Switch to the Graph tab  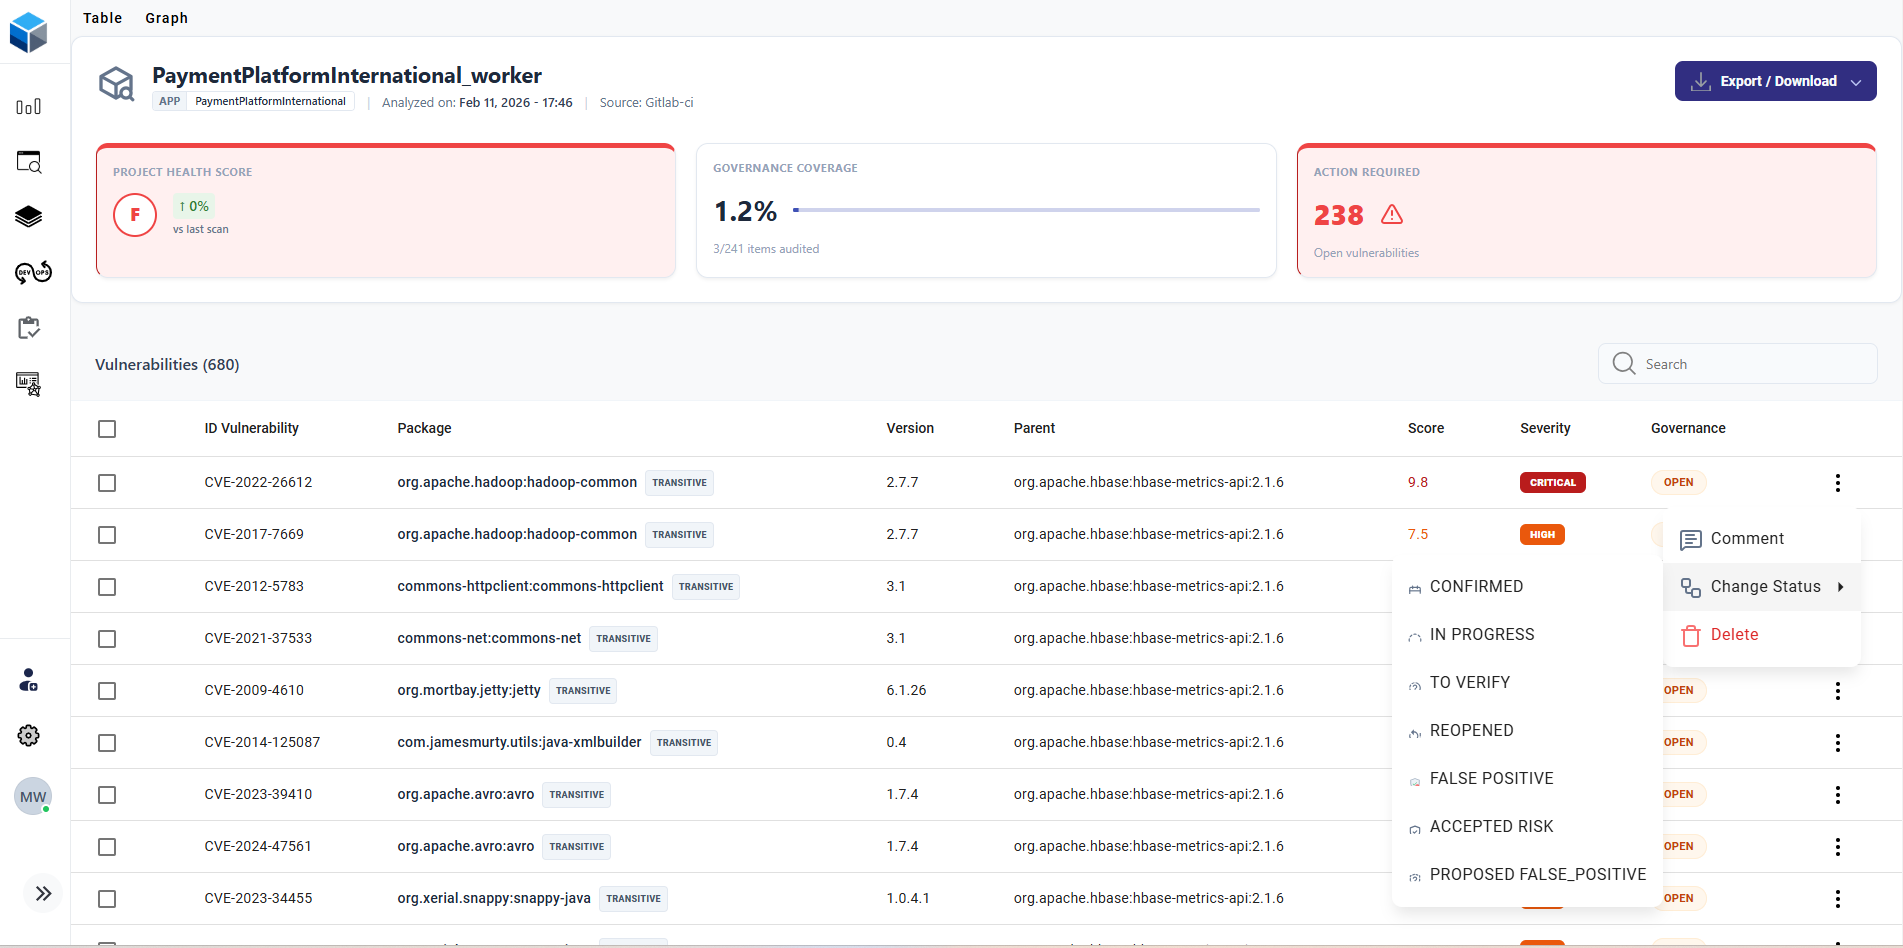tap(166, 18)
